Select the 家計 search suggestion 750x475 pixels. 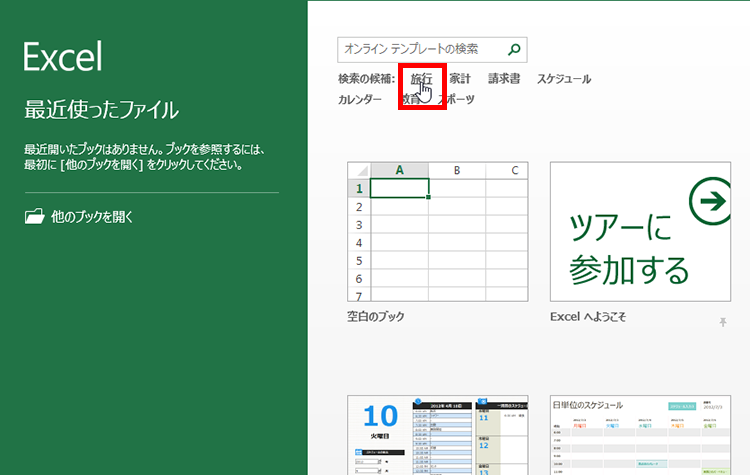coord(460,79)
